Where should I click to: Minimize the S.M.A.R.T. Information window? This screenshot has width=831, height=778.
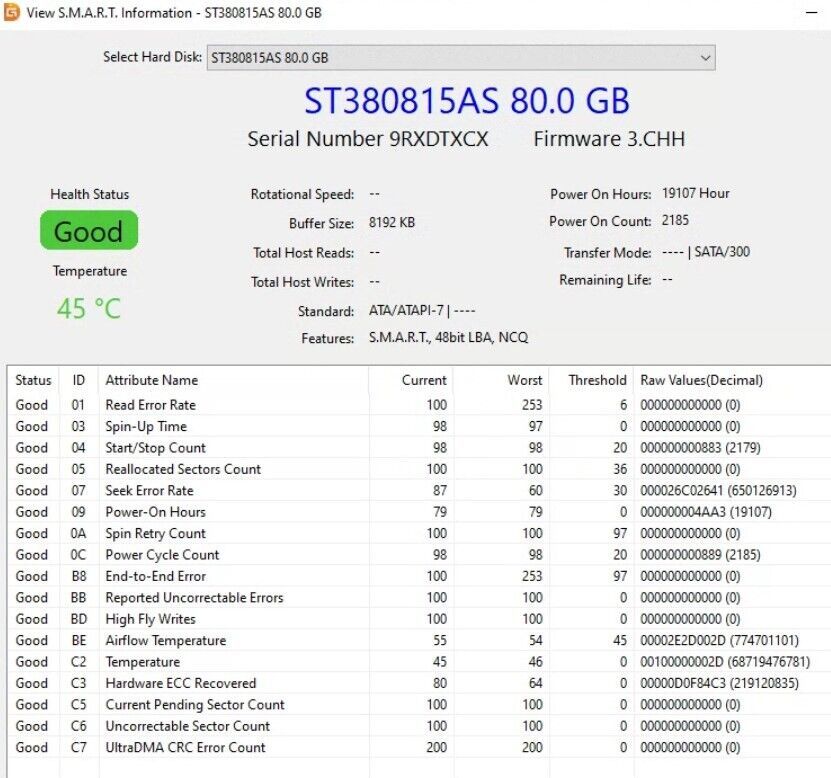tap(811, 12)
